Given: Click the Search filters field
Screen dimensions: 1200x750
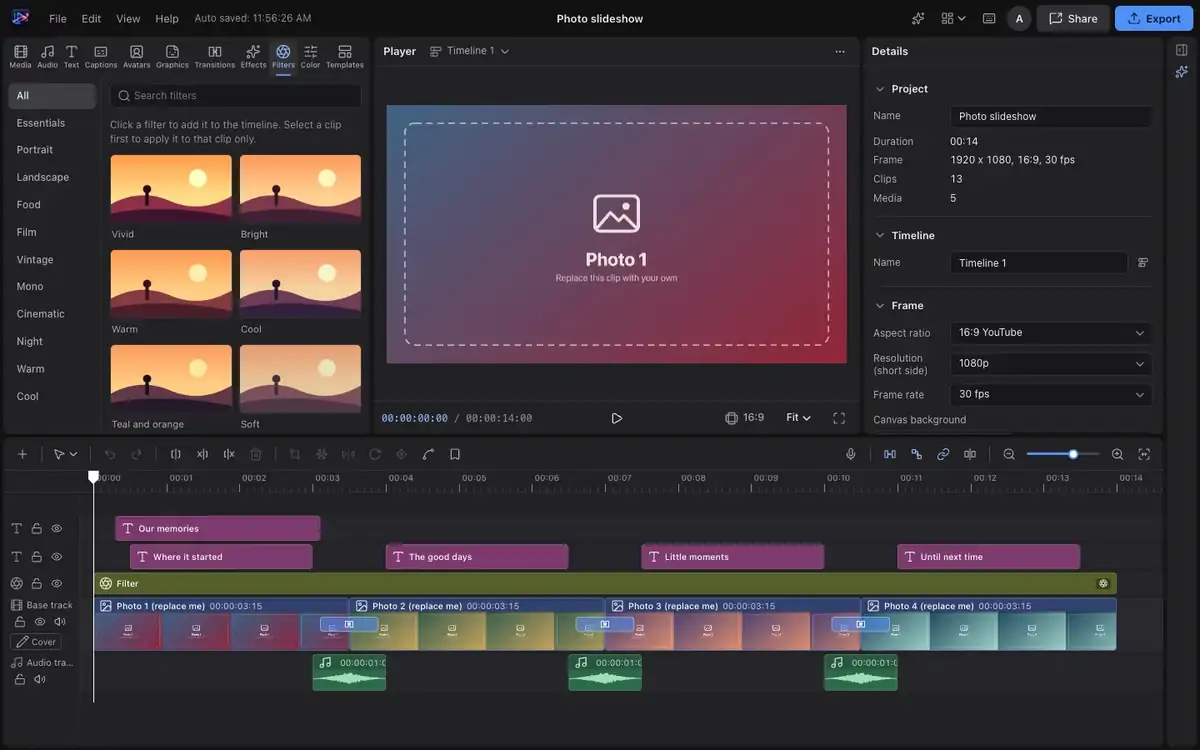Looking at the screenshot, I should tap(235, 95).
